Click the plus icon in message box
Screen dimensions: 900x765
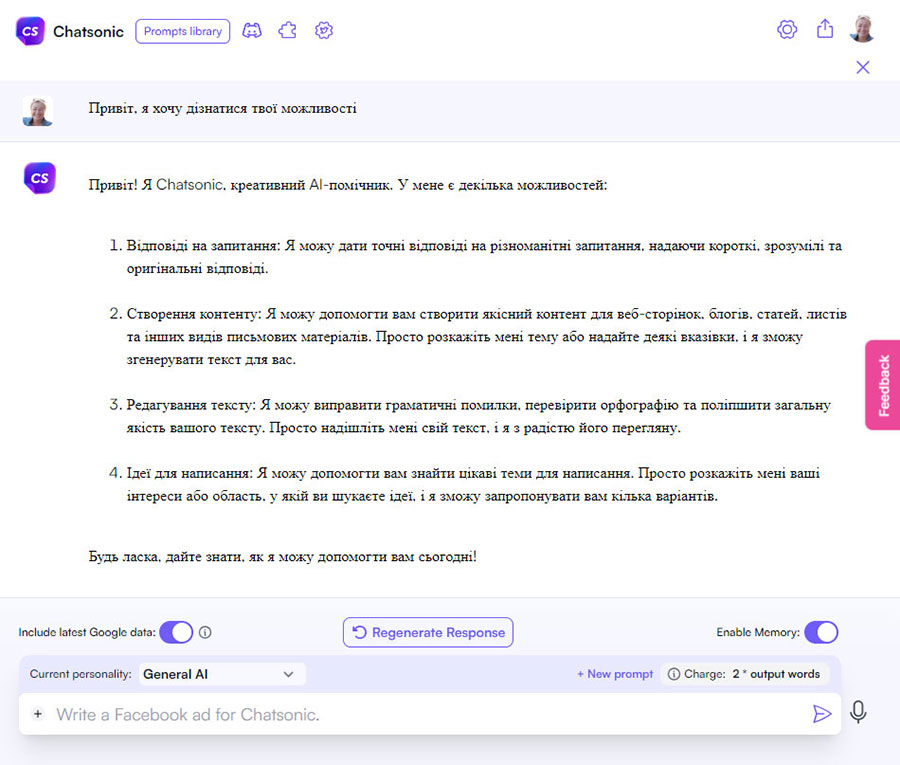(38, 714)
